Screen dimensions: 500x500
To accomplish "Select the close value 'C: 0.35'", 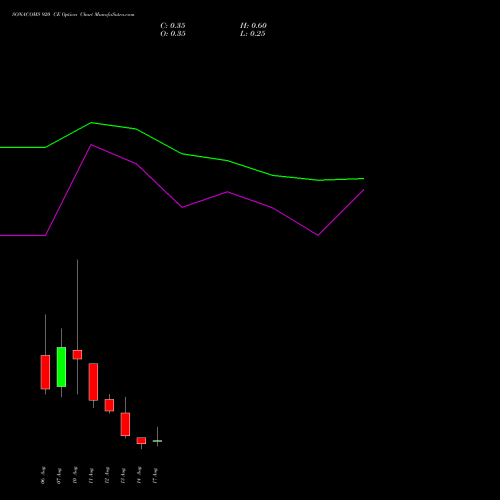I will click(x=173, y=26).
